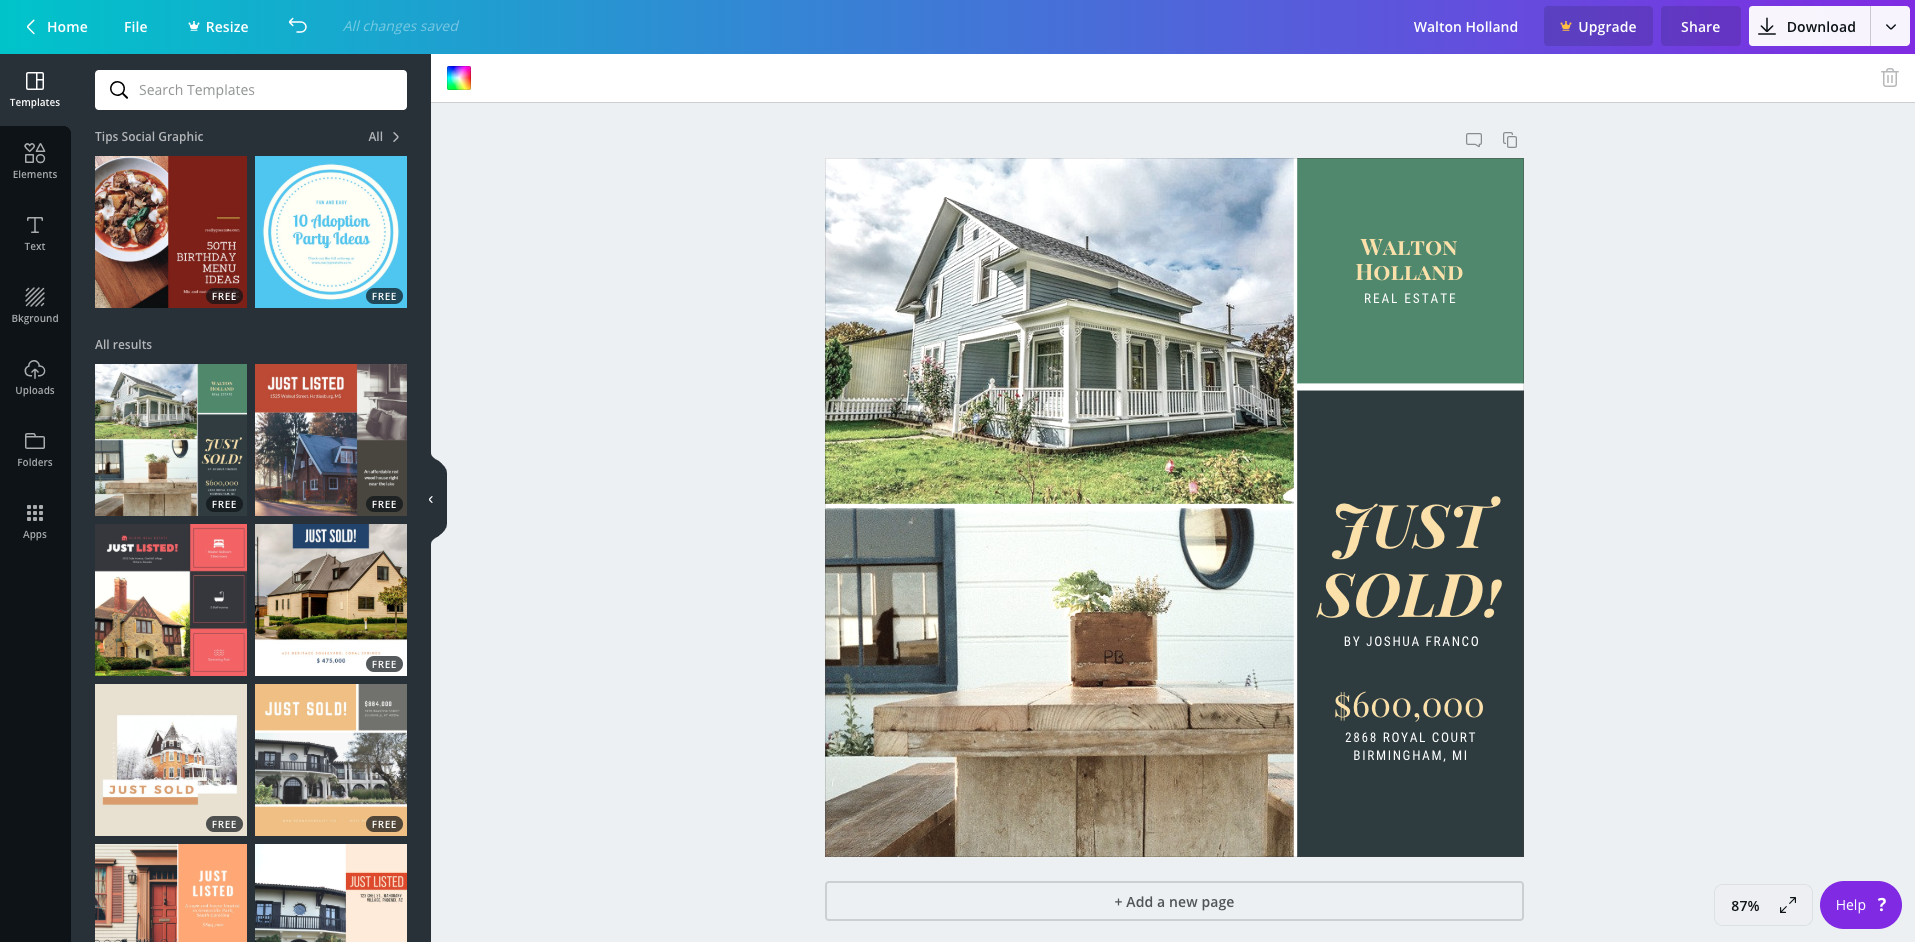Image resolution: width=1915 pixels, height=942 pixels.
Task: Choose the beige snowy-house Just Sold template
Action: coord(171,760)
